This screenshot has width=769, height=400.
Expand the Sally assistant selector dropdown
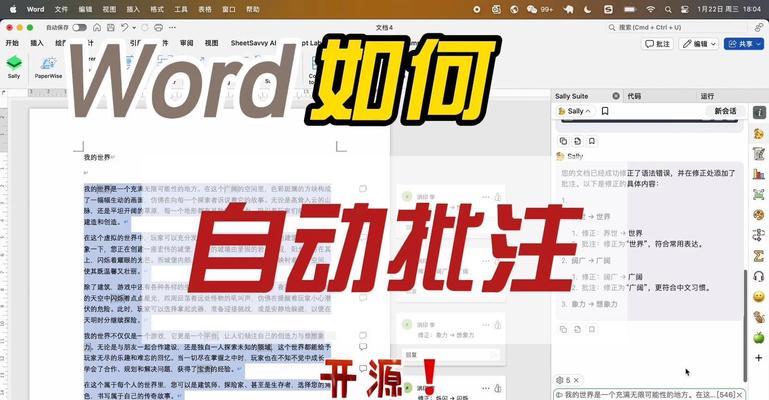pyautogui.click(x=575, y=111)
